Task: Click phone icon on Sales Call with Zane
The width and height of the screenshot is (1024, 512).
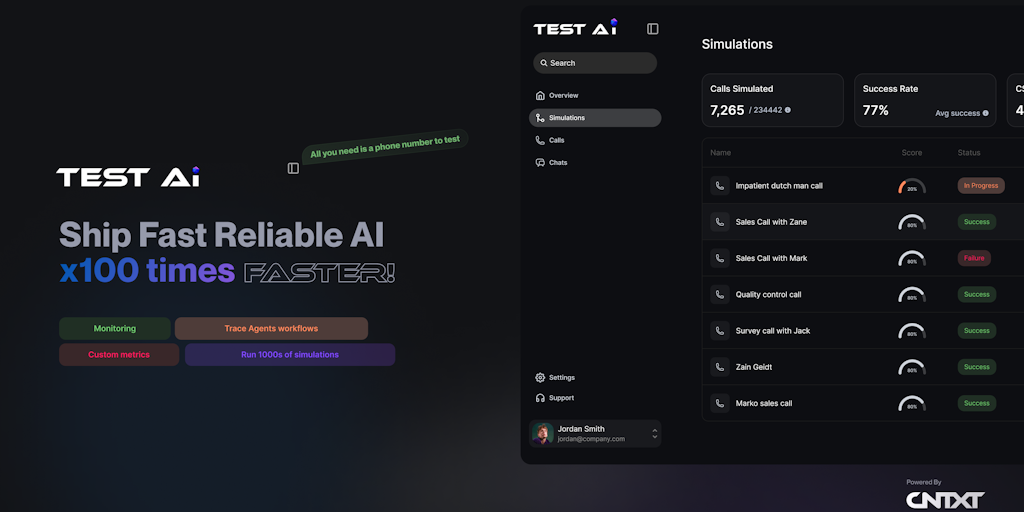Action: tap(720, 222)
